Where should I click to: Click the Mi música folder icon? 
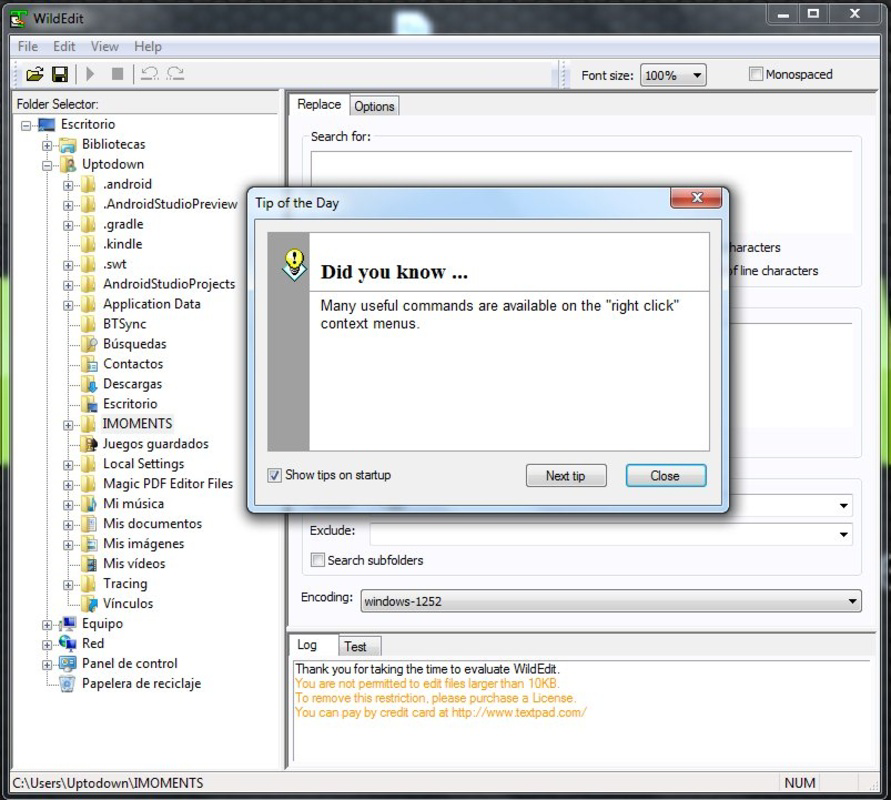pos(89,504)
